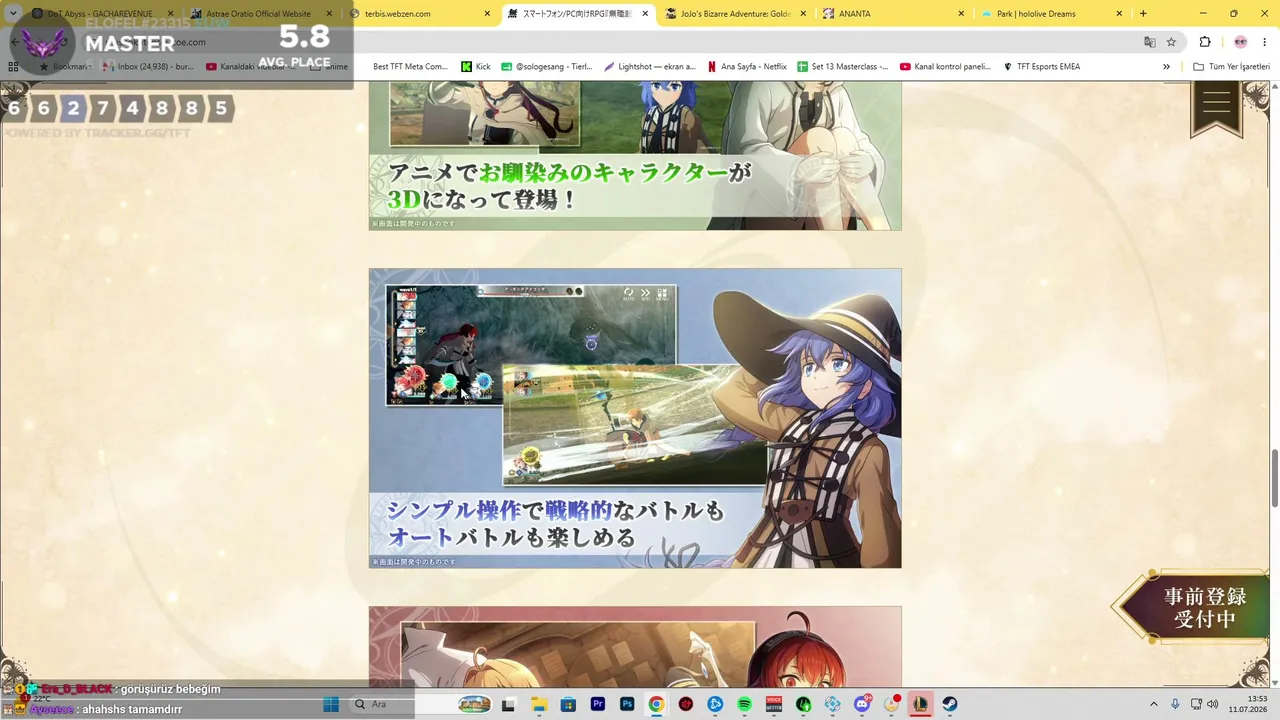Launch Adobe Photoshop from the taskbar
This screenshot has width=1280, height=720.
627,704
